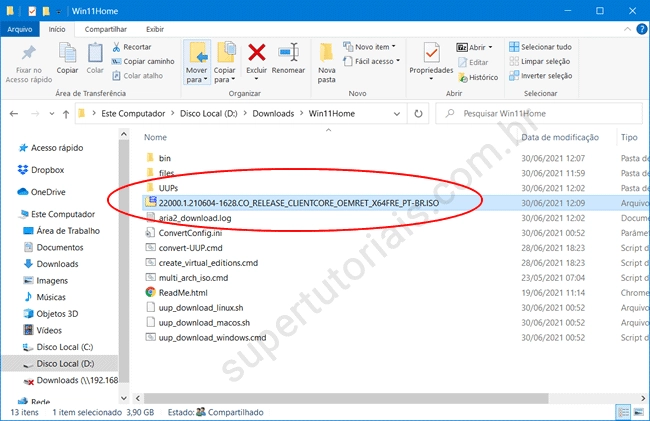Open the Novo item dropdown
Image resolution: width=650 pixels, height=421 pixels.
pos(369,47)
